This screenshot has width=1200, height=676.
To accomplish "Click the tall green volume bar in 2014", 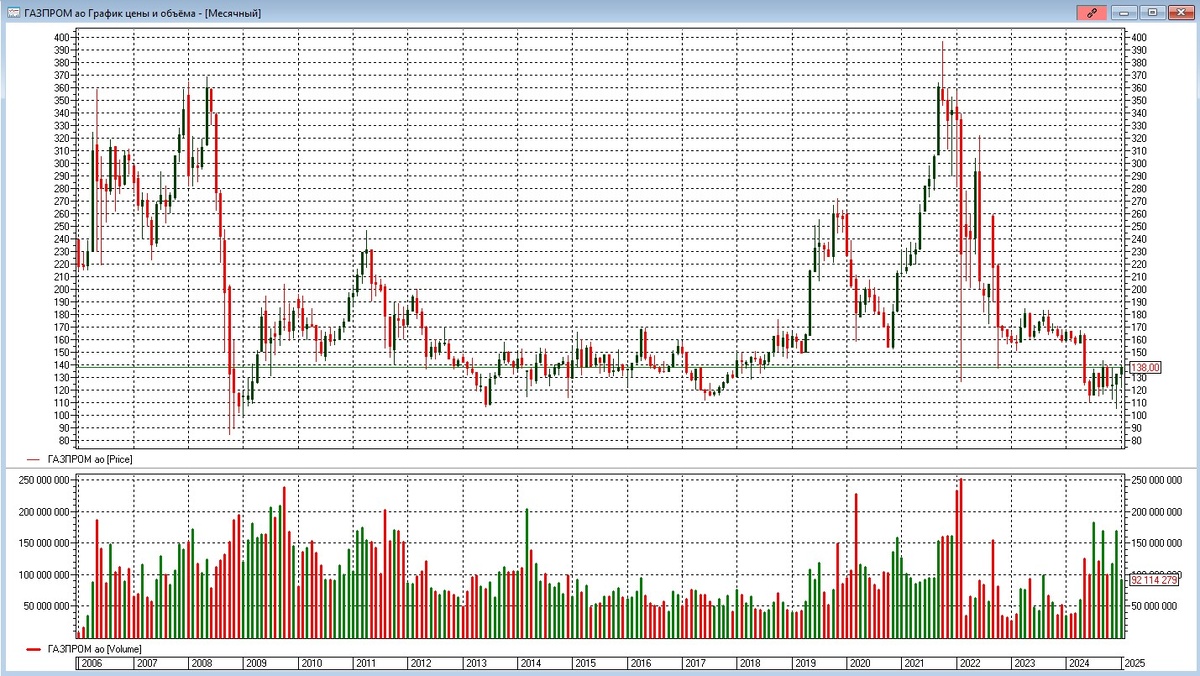I will [527, 573].
